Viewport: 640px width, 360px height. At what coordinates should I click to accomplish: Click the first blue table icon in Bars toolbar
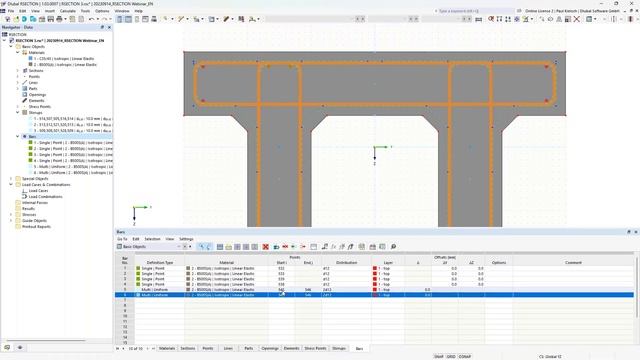[x=220, y=247]
